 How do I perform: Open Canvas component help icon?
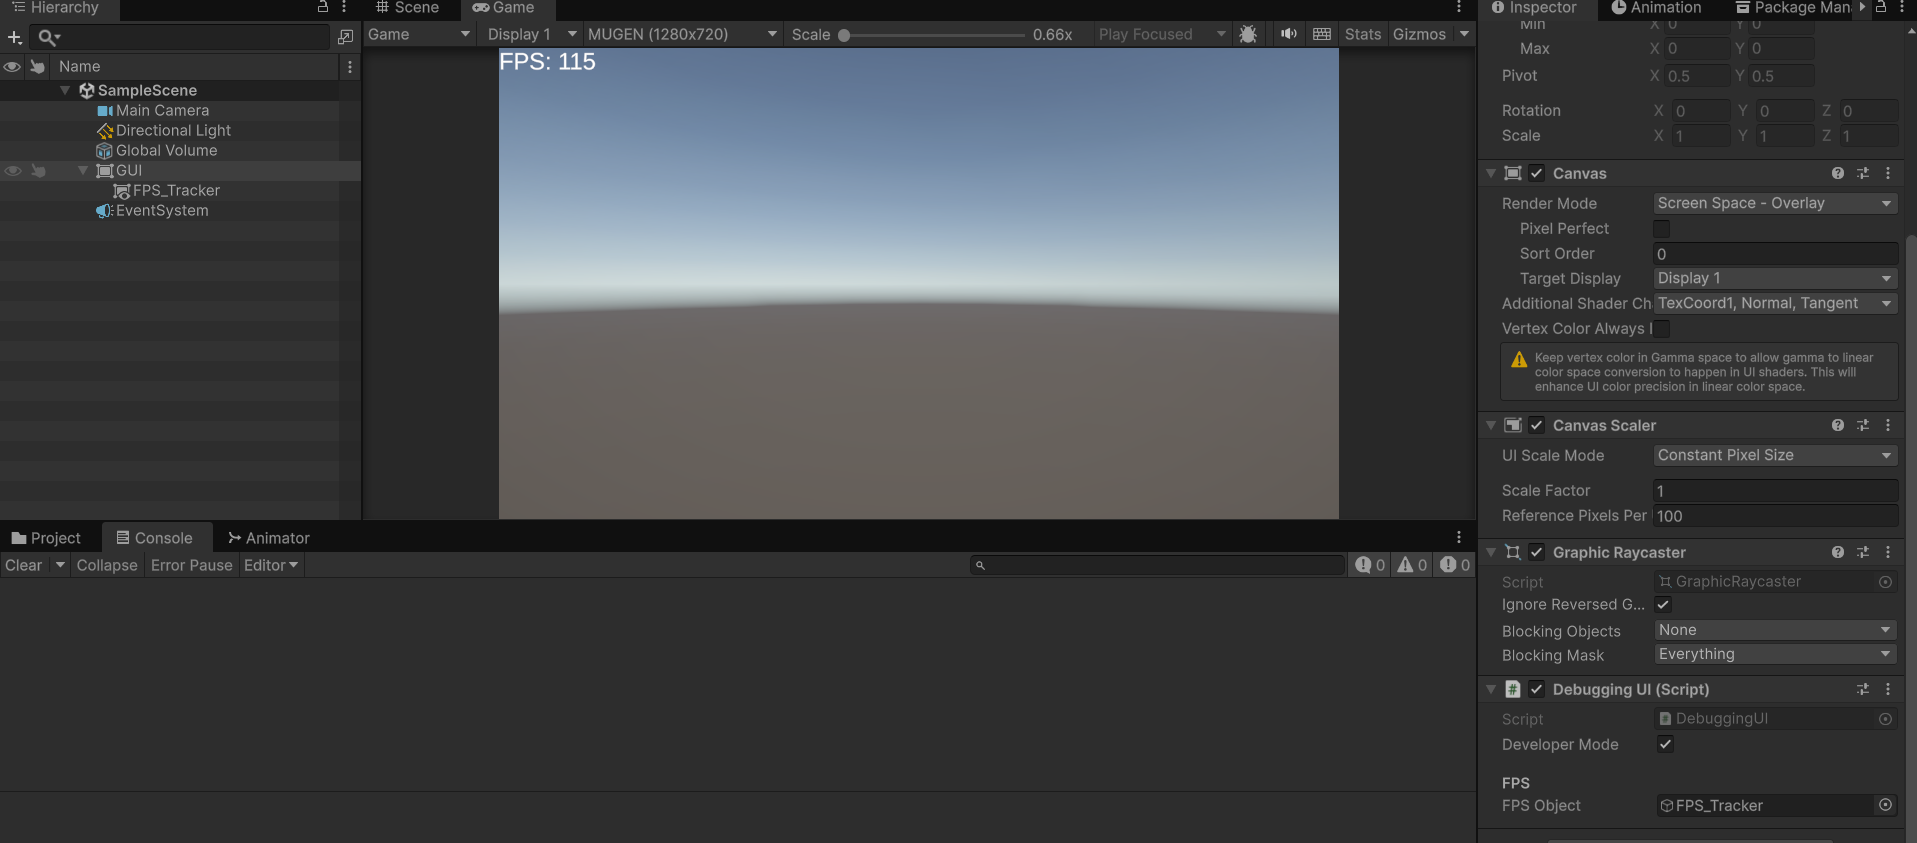(1838, 173)
